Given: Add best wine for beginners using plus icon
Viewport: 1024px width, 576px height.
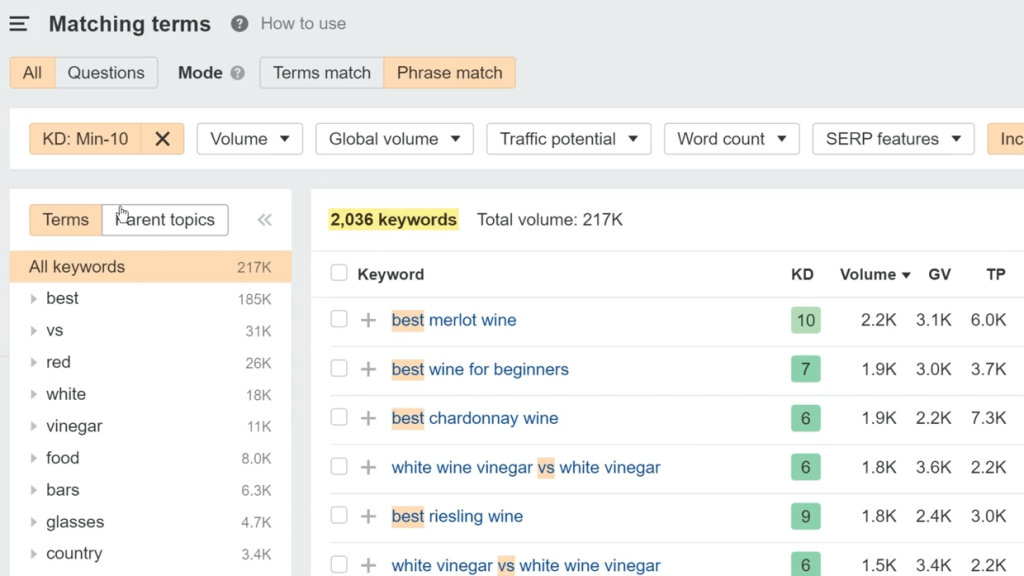Looking at the screenshot, I should 368,369.
